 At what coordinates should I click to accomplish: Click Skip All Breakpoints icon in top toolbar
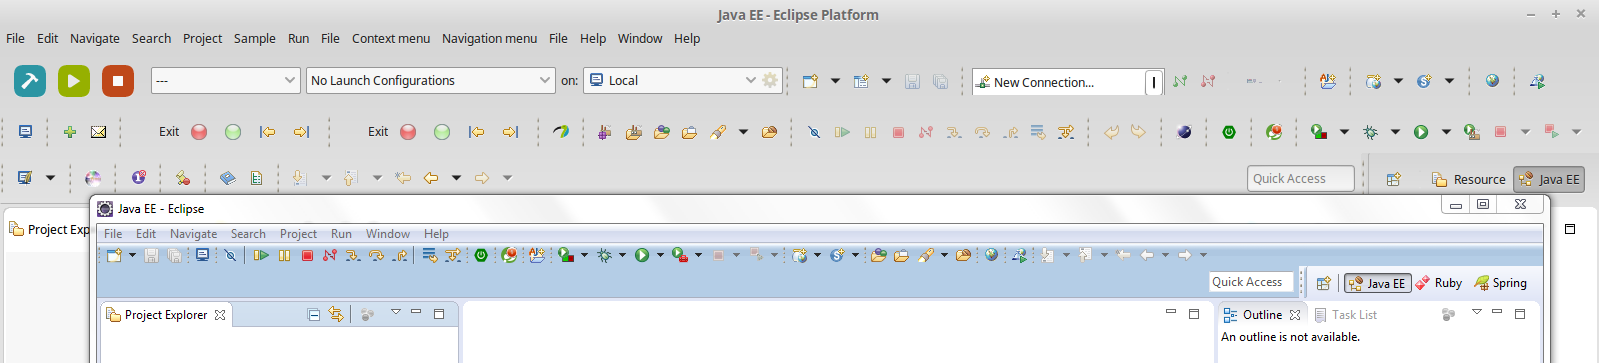(814, 132)
